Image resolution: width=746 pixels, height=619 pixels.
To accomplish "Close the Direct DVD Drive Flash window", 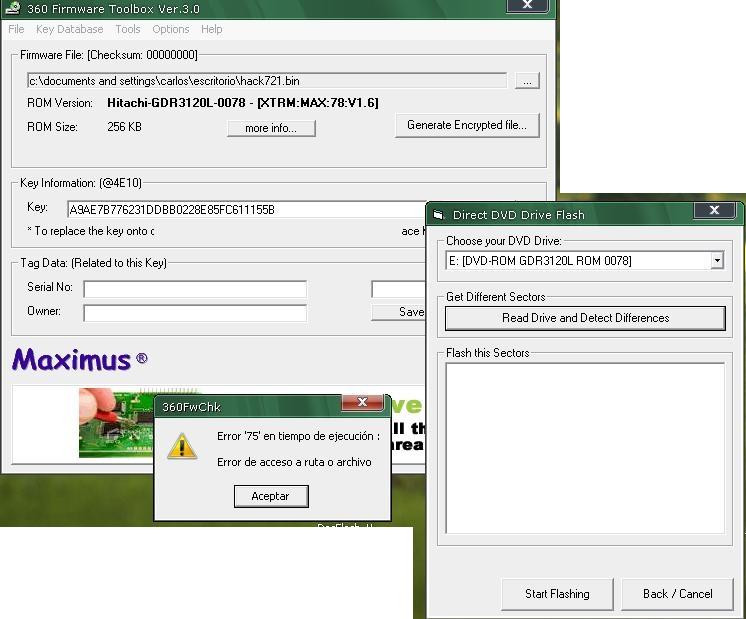I will pos(714,210).
